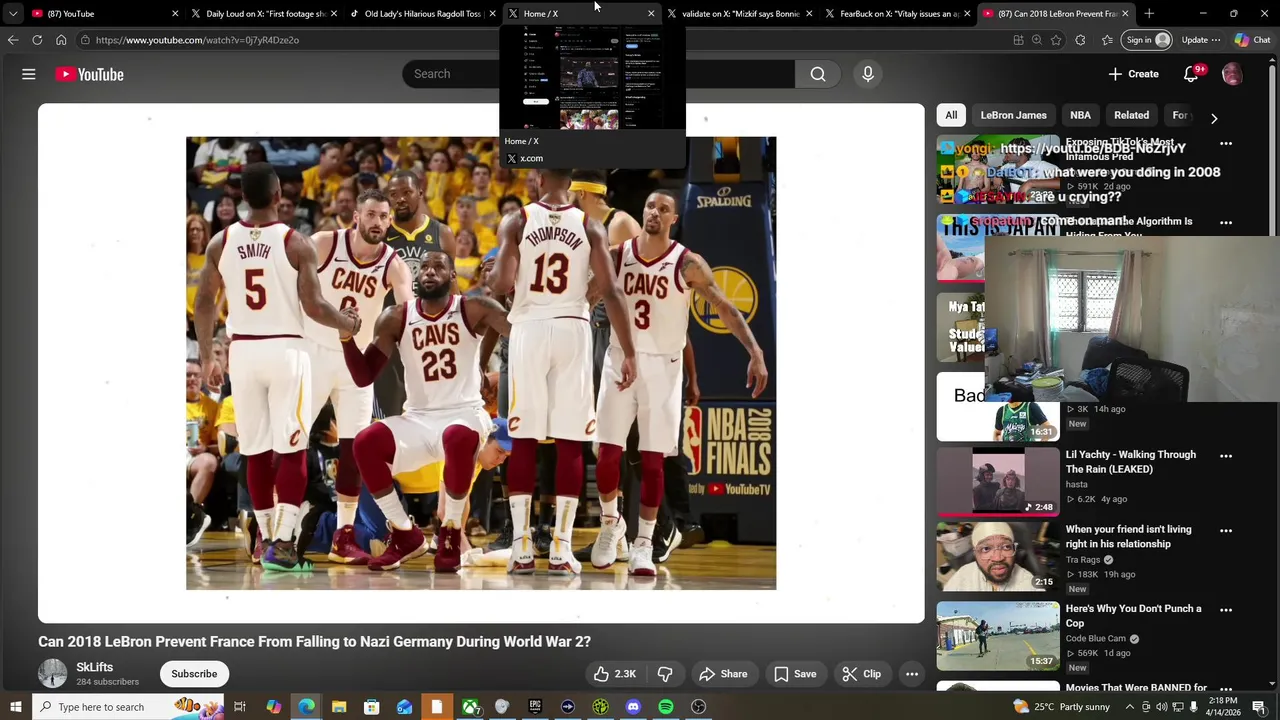The width and height of the screenshot is (1280, 720).
Task: Close the Home / X tab
Action: (651, 14)
